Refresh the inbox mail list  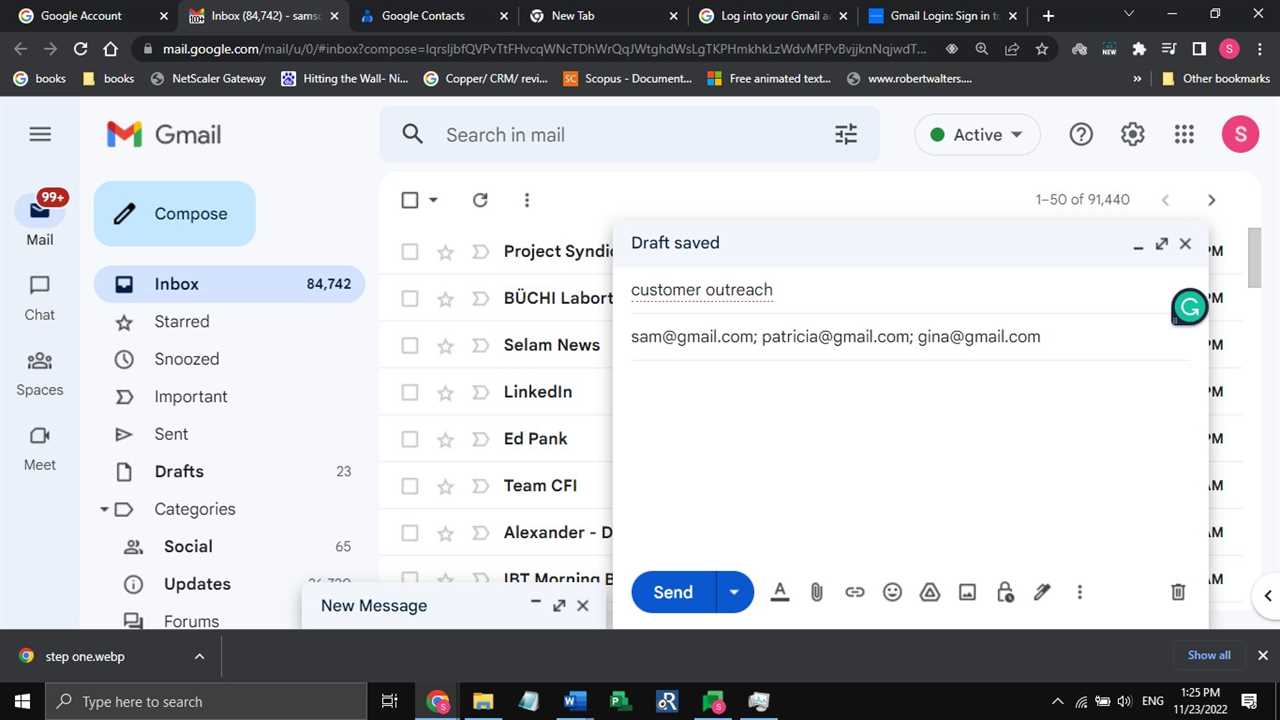coord(480,200)
